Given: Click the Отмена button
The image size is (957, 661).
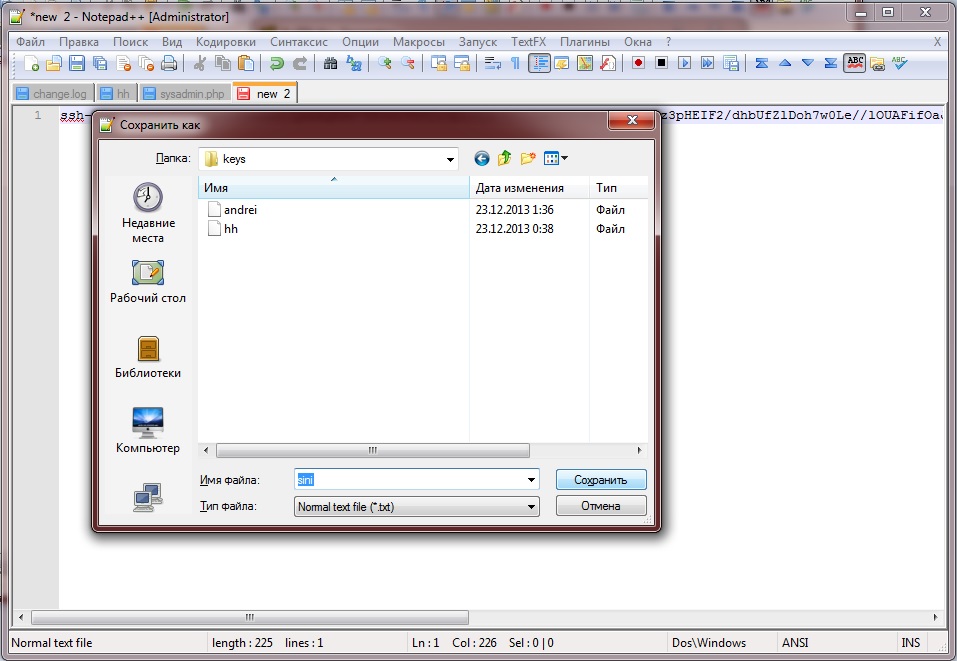Looking at the screenshot, I should point(601,506).
